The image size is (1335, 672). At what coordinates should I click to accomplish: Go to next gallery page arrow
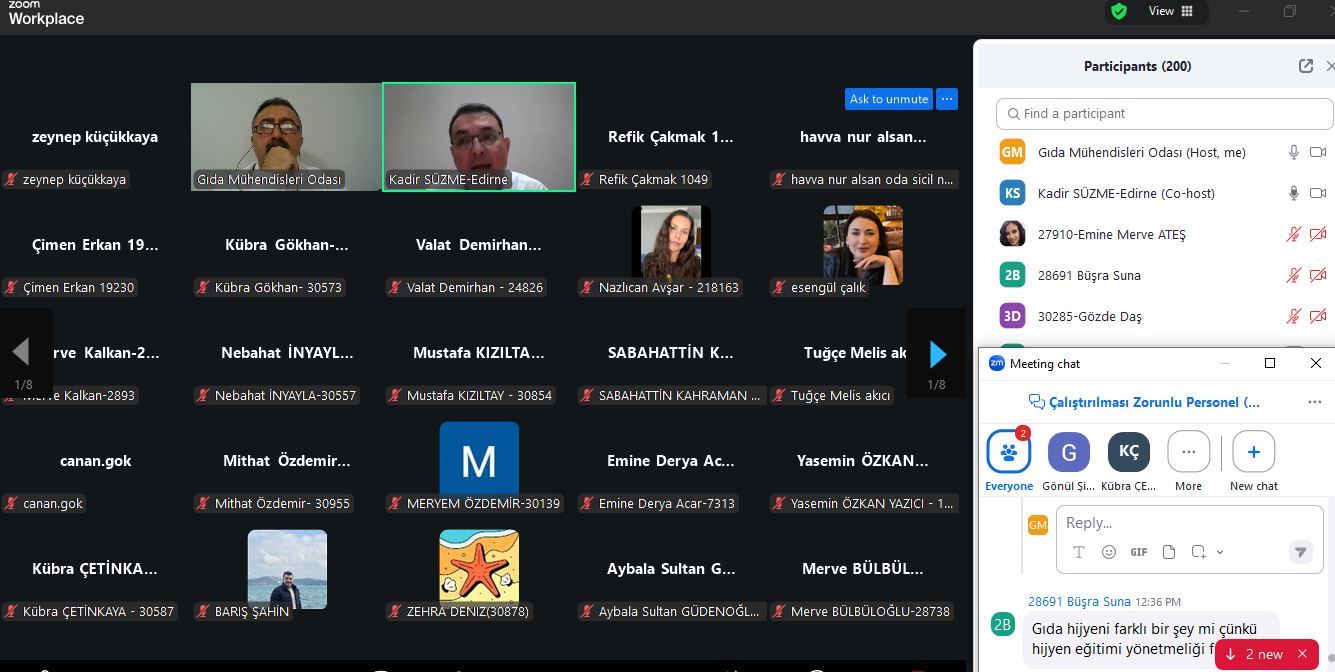pos(937,353)
